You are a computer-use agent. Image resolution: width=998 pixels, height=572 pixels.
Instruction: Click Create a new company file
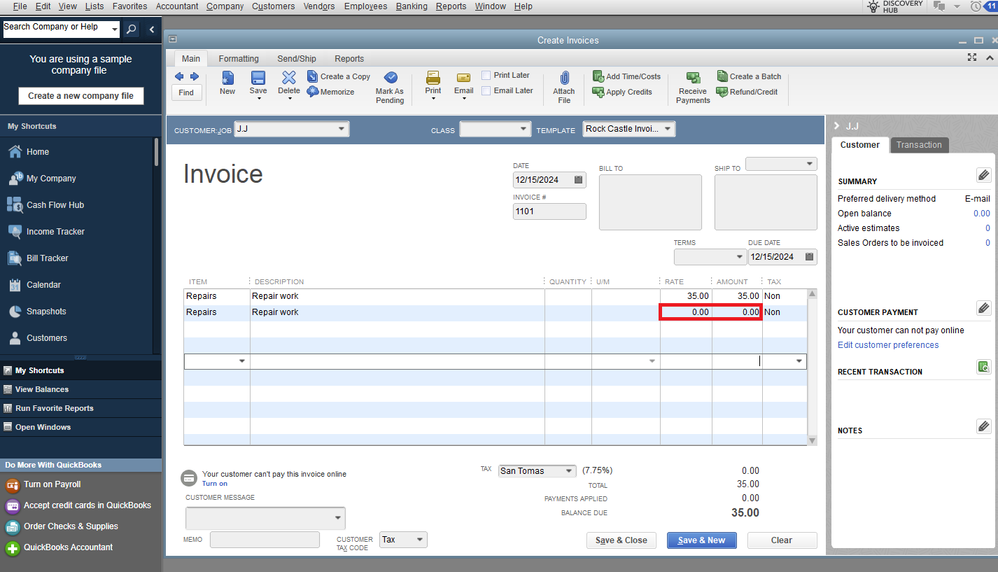[x=81, y=96]
